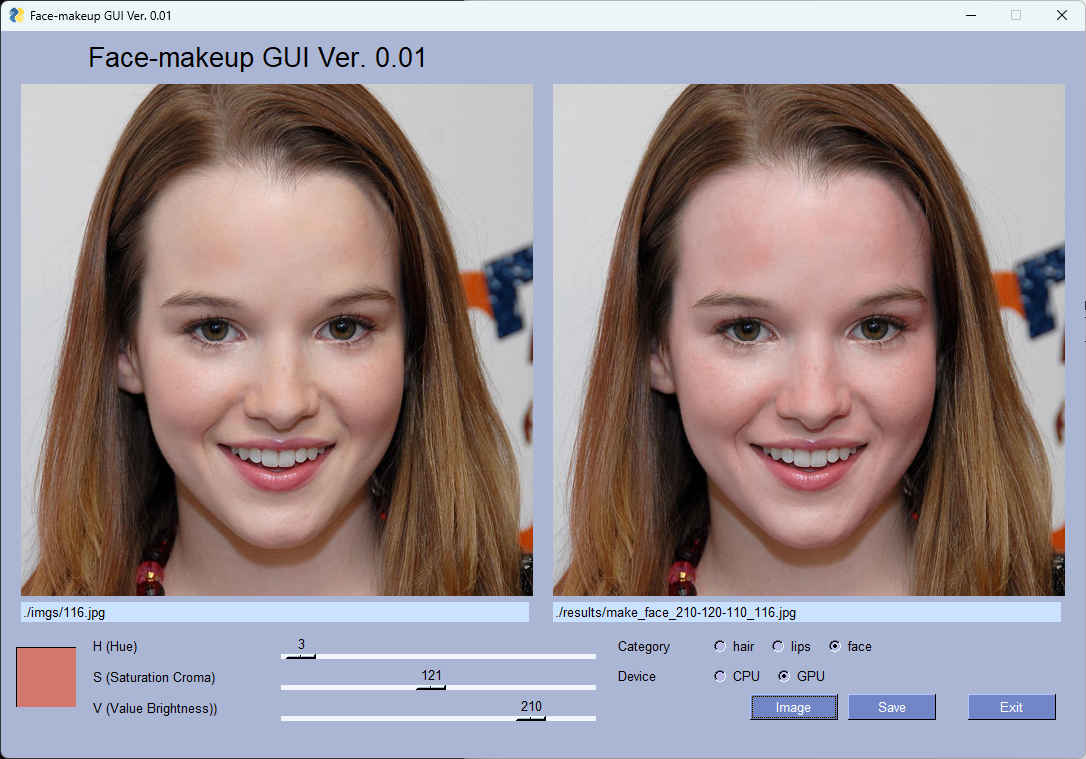Switch Device to CPU
Screen dimensions: 1086x759
(720, 676)
